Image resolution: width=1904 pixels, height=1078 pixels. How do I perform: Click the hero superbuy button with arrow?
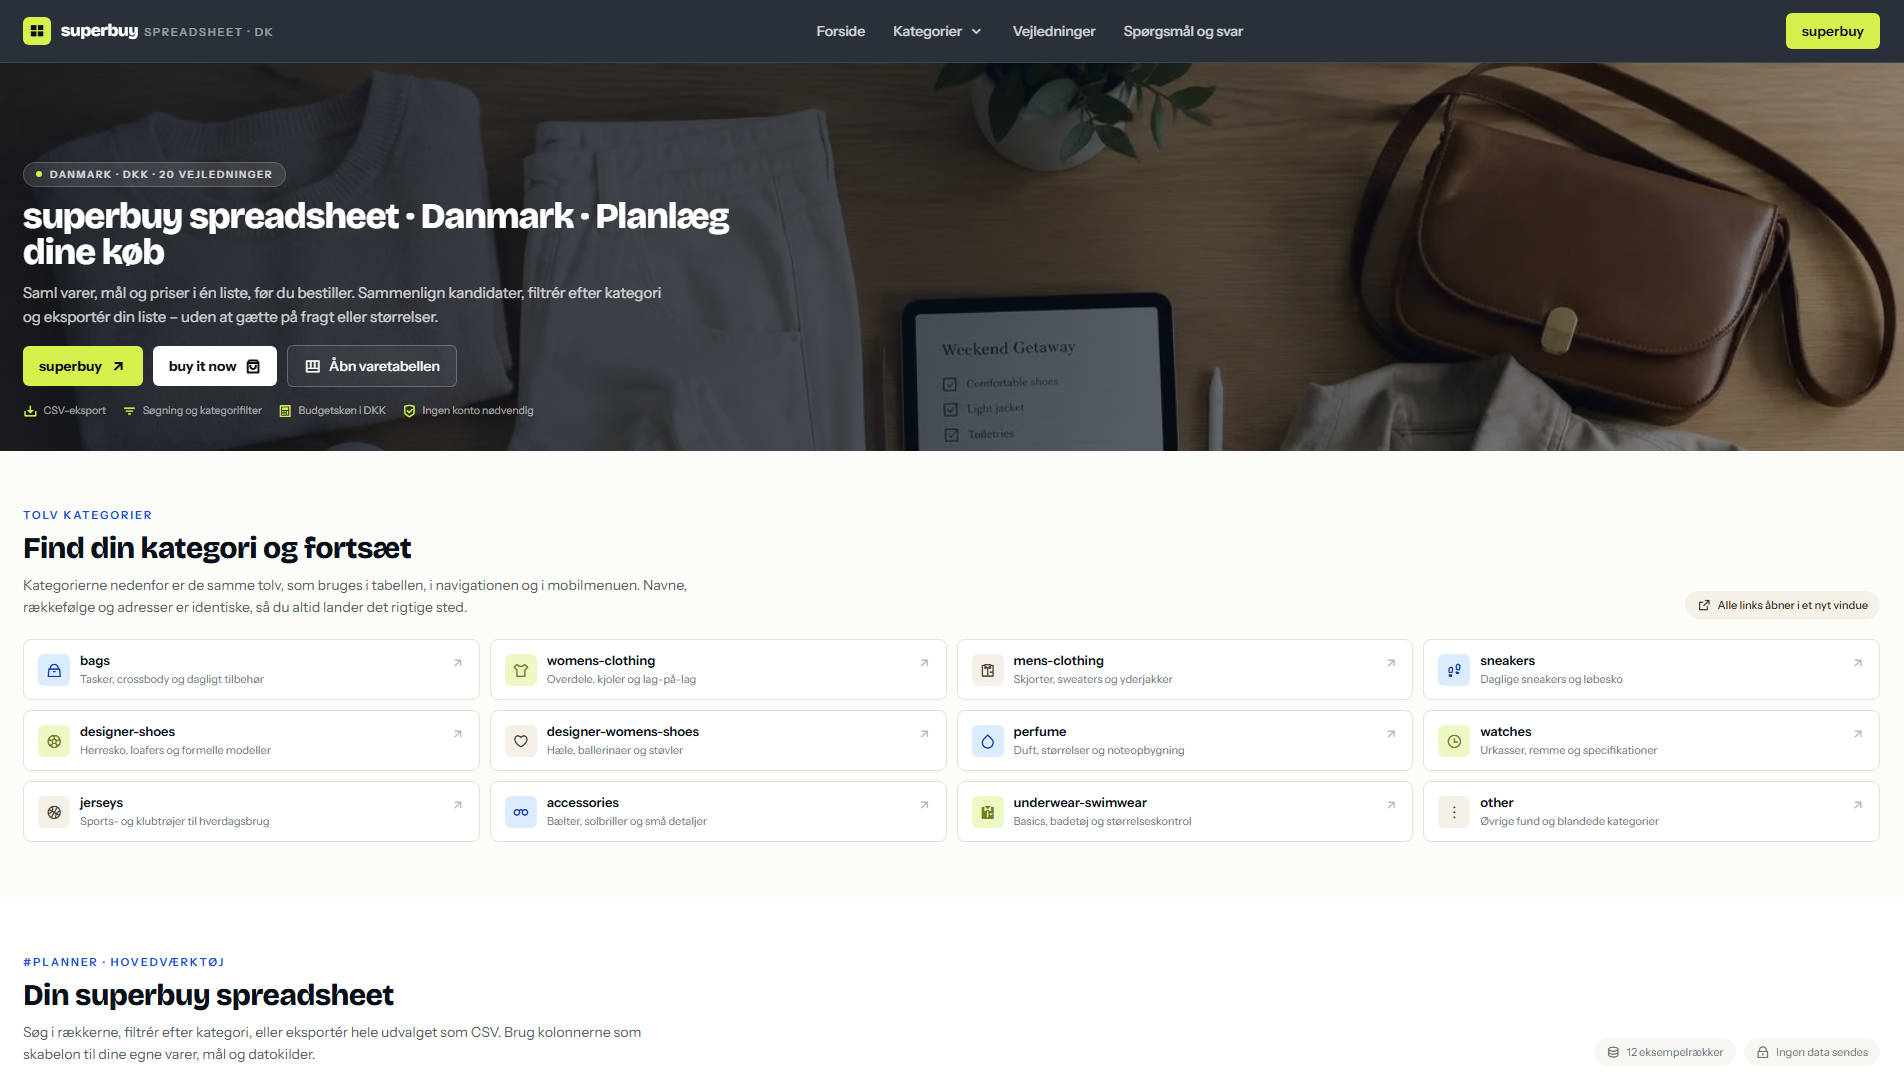(83, 366)
